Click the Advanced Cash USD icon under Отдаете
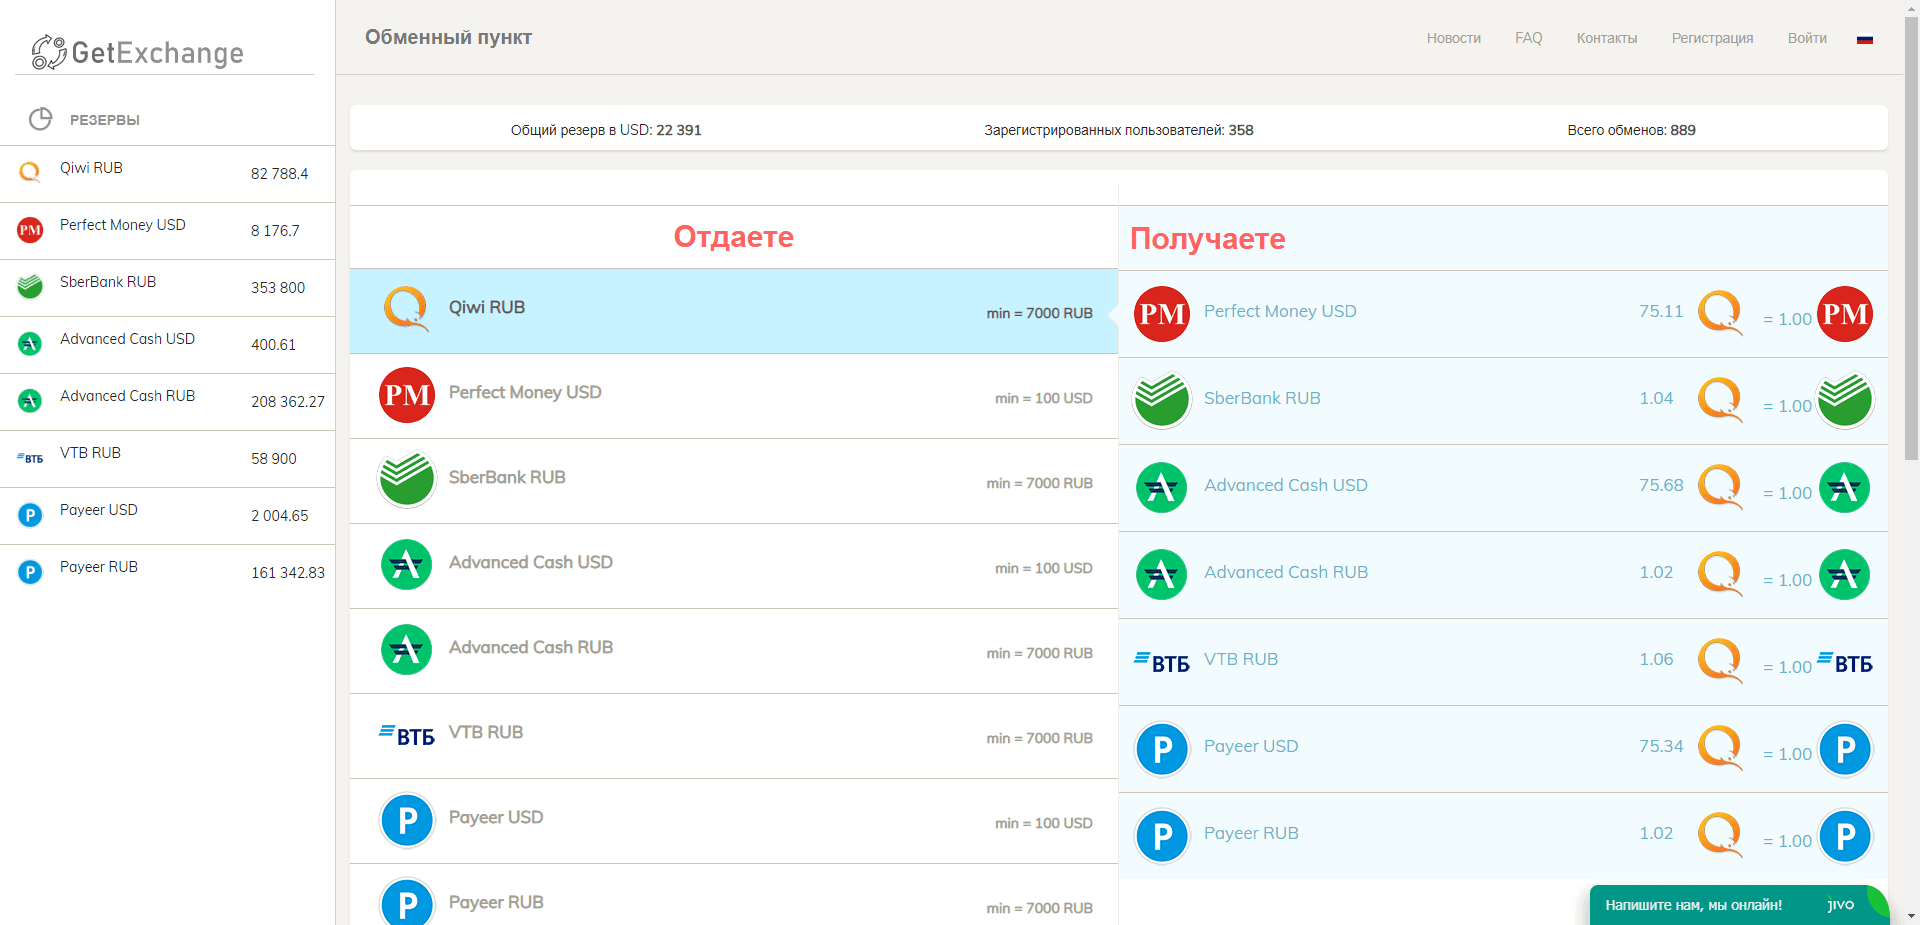 pyautogui.click(x=406, y=564)
